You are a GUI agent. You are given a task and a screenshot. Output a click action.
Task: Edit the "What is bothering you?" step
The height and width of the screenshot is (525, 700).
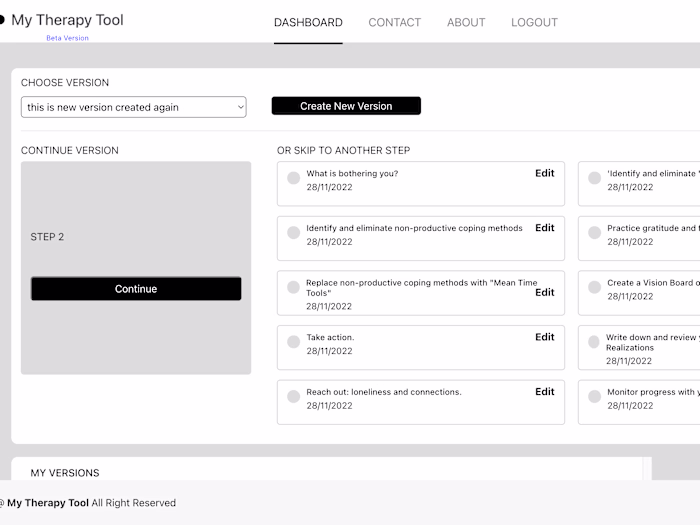(544, 173)
